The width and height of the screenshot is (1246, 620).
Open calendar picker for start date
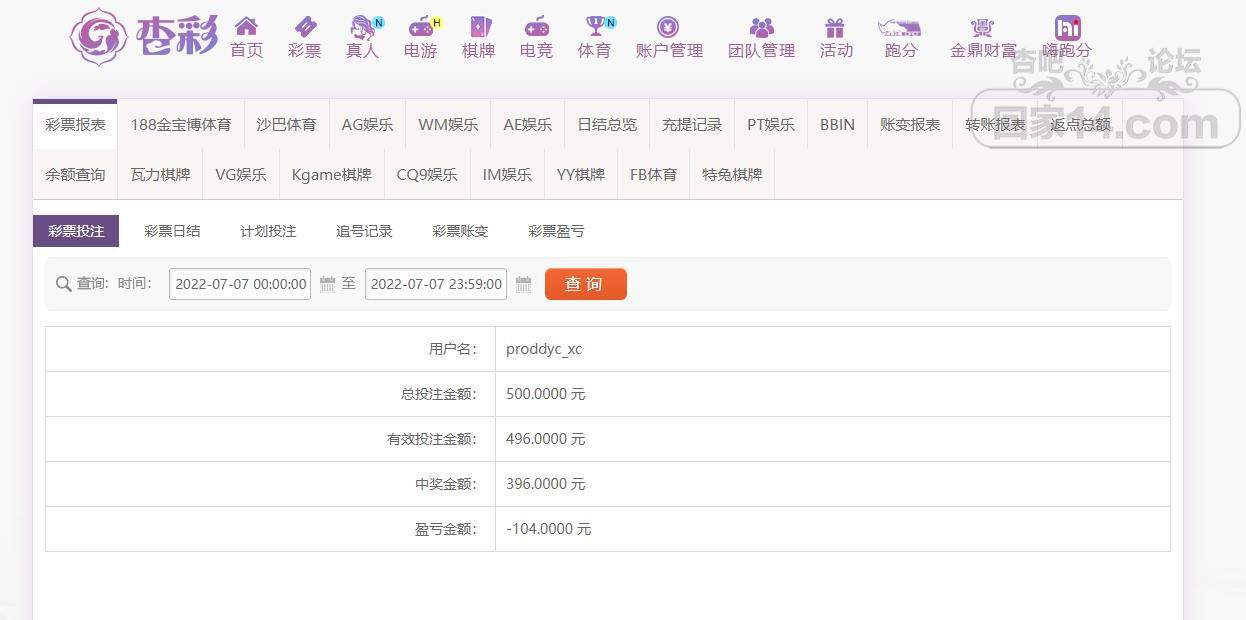point(327,284)
